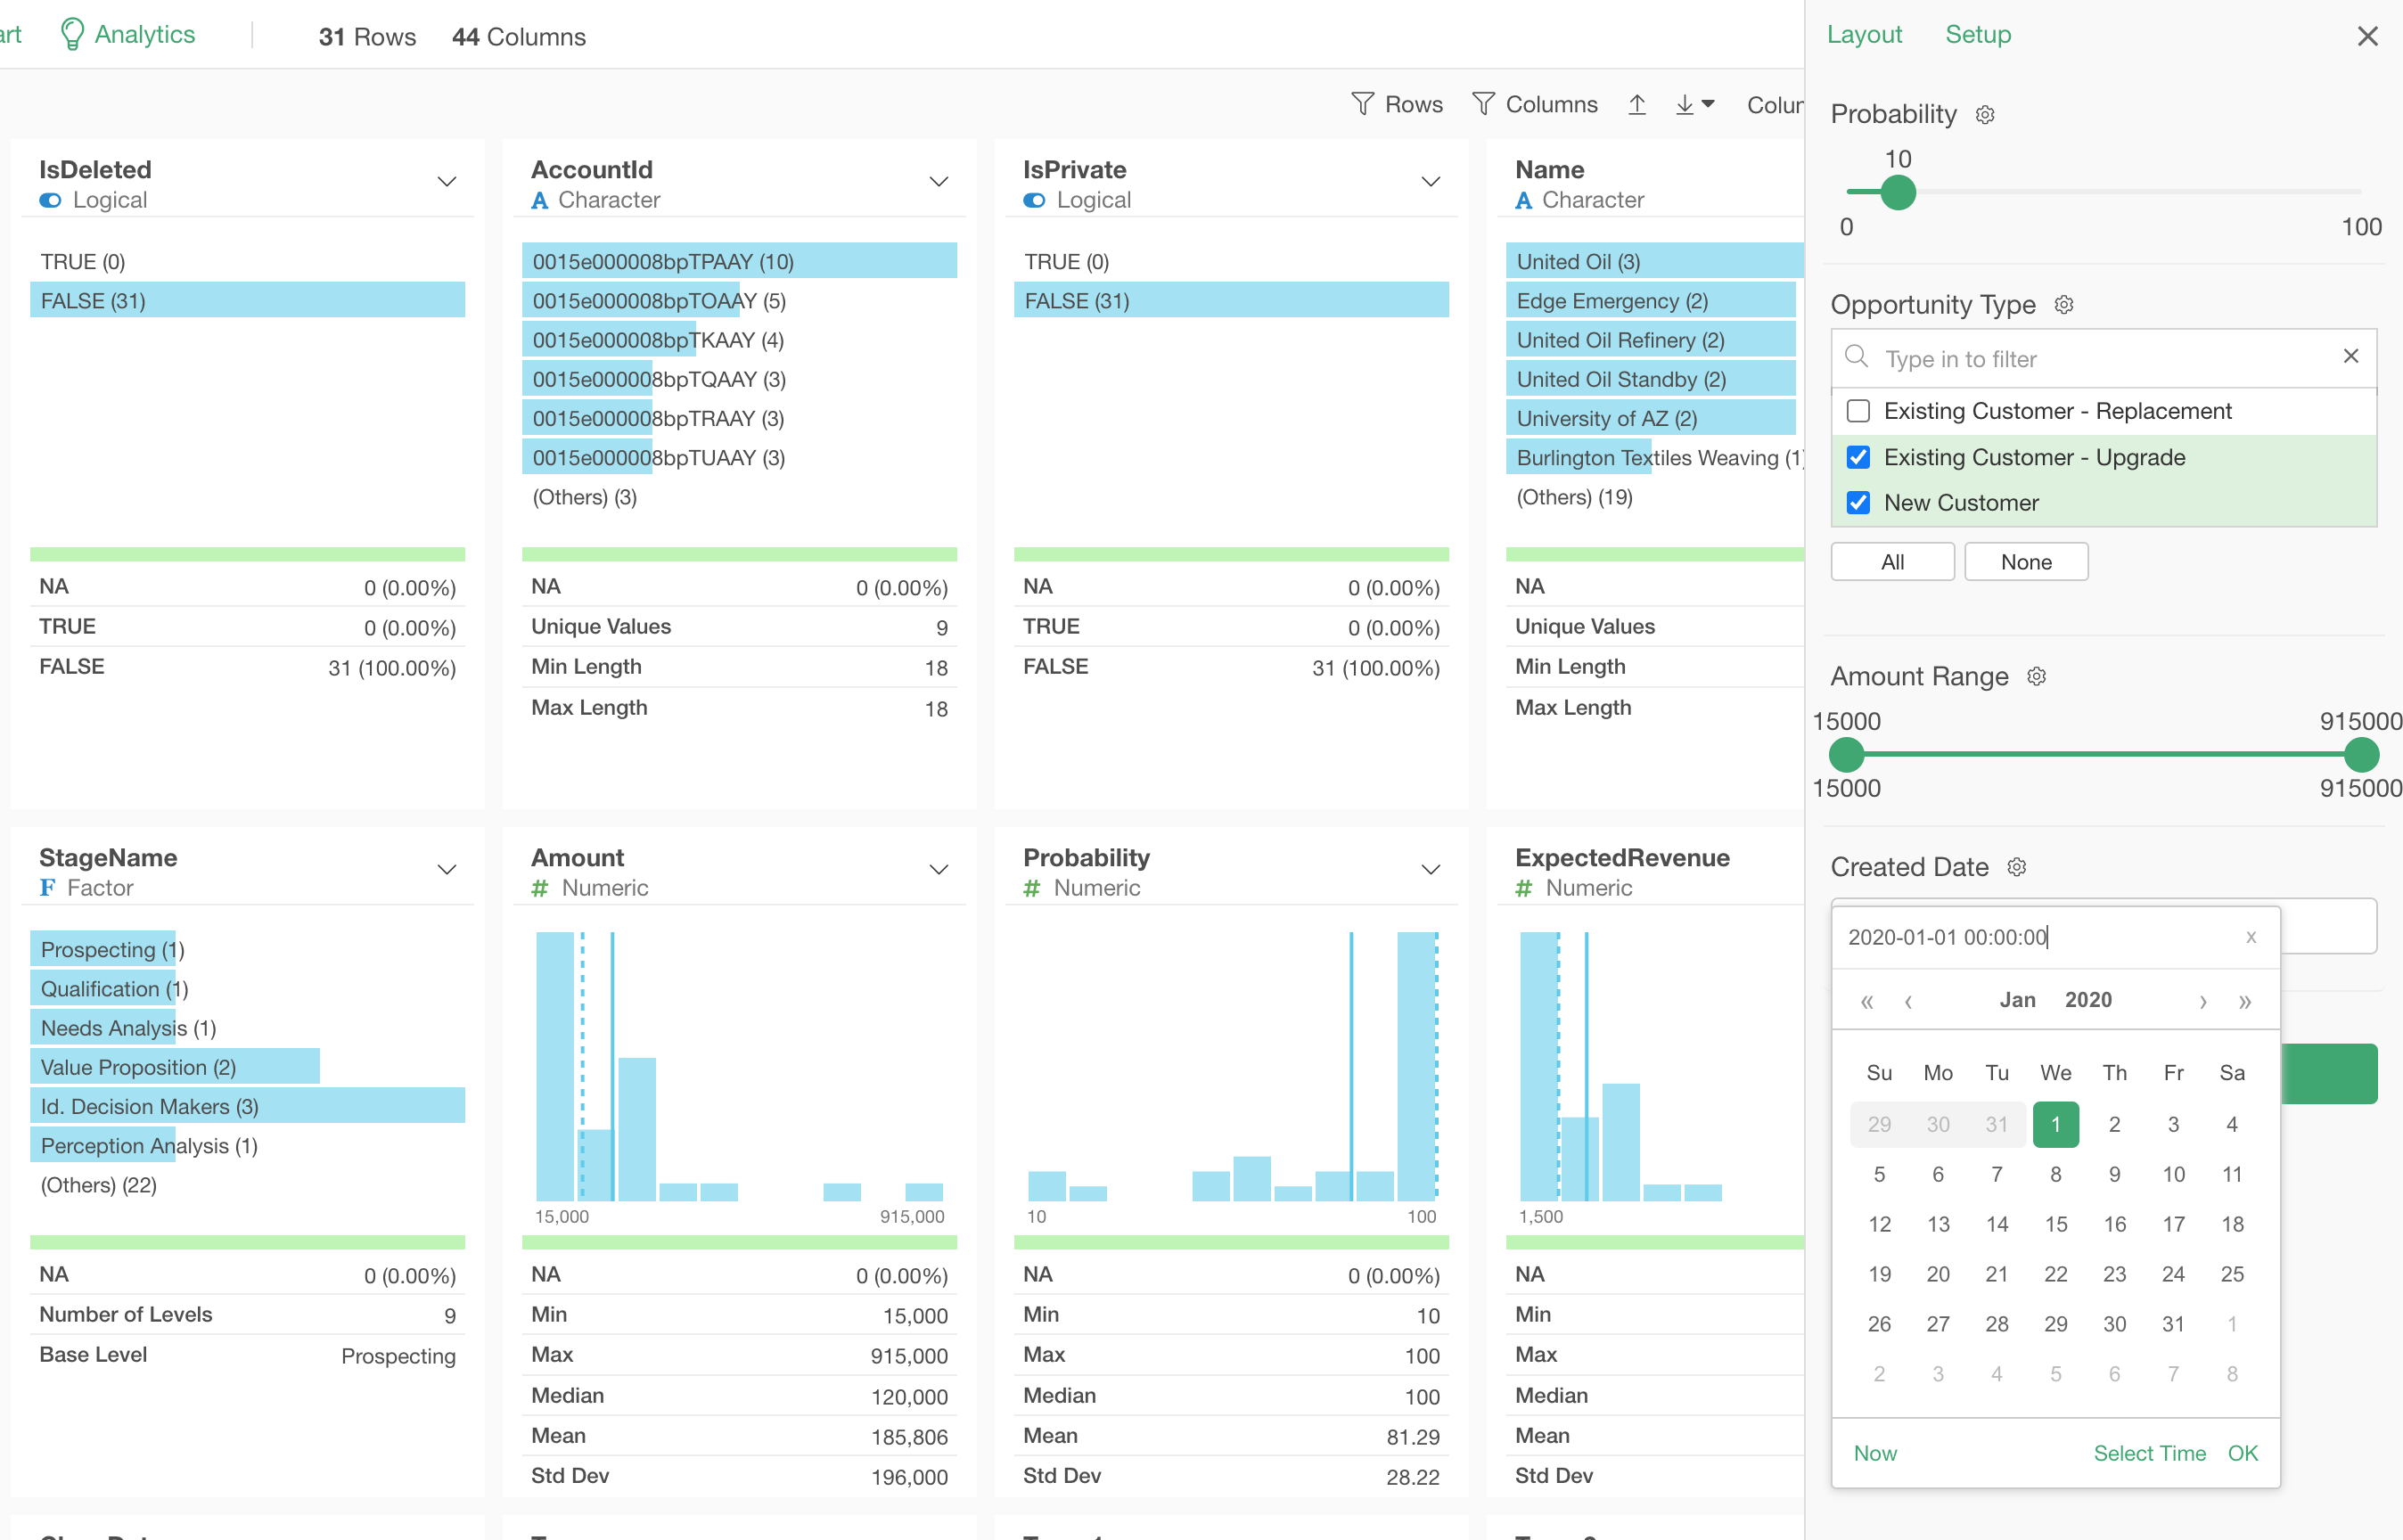Open Opportunity Type gear settings
Screen dimensions: 2403x1540
tap(2064, 305)
